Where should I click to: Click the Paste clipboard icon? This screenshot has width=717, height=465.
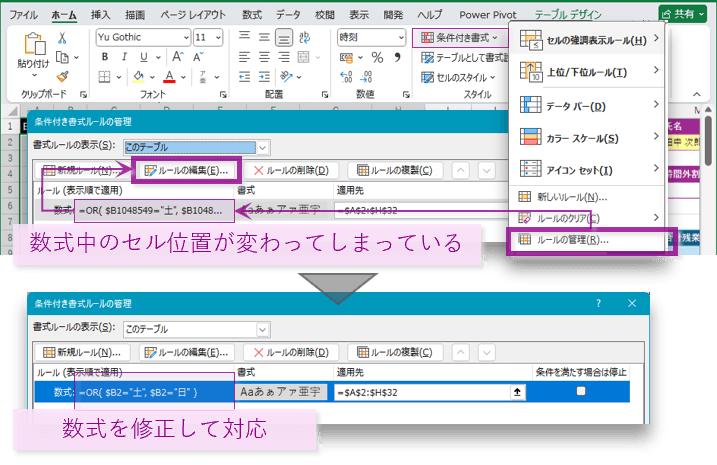coord(35,44)
